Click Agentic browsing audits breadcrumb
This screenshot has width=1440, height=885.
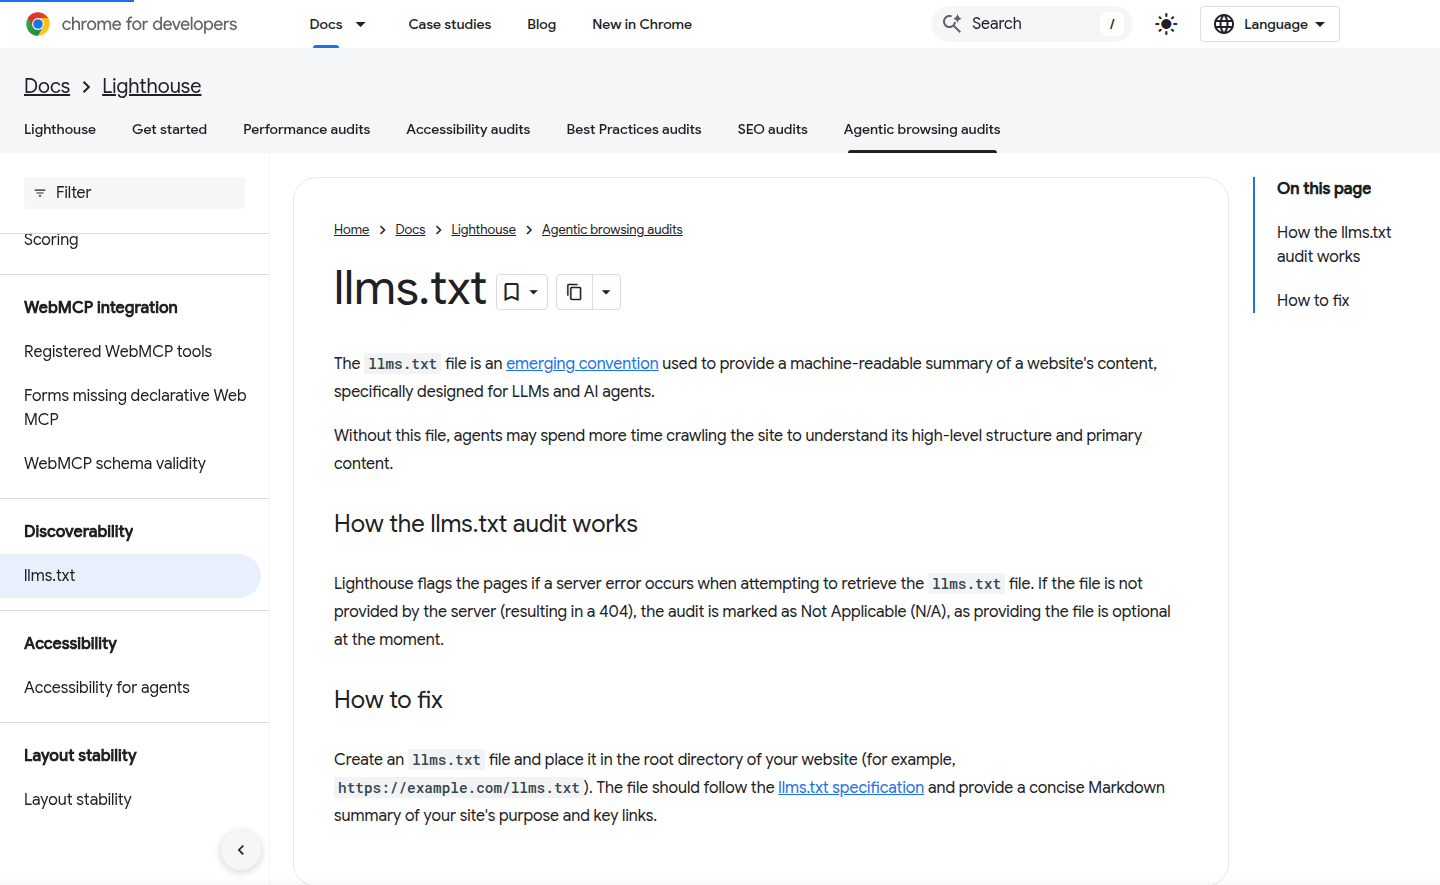(x=612, y=230)
